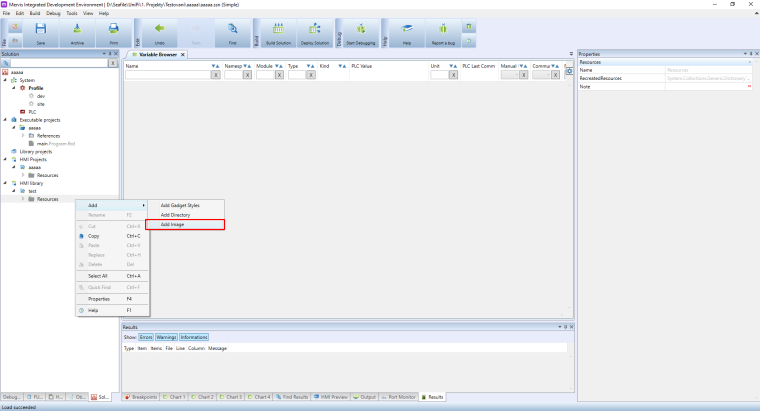760x411 pixels.
Task: Click the Archive toolbar icon
Action: coord(77,33)
